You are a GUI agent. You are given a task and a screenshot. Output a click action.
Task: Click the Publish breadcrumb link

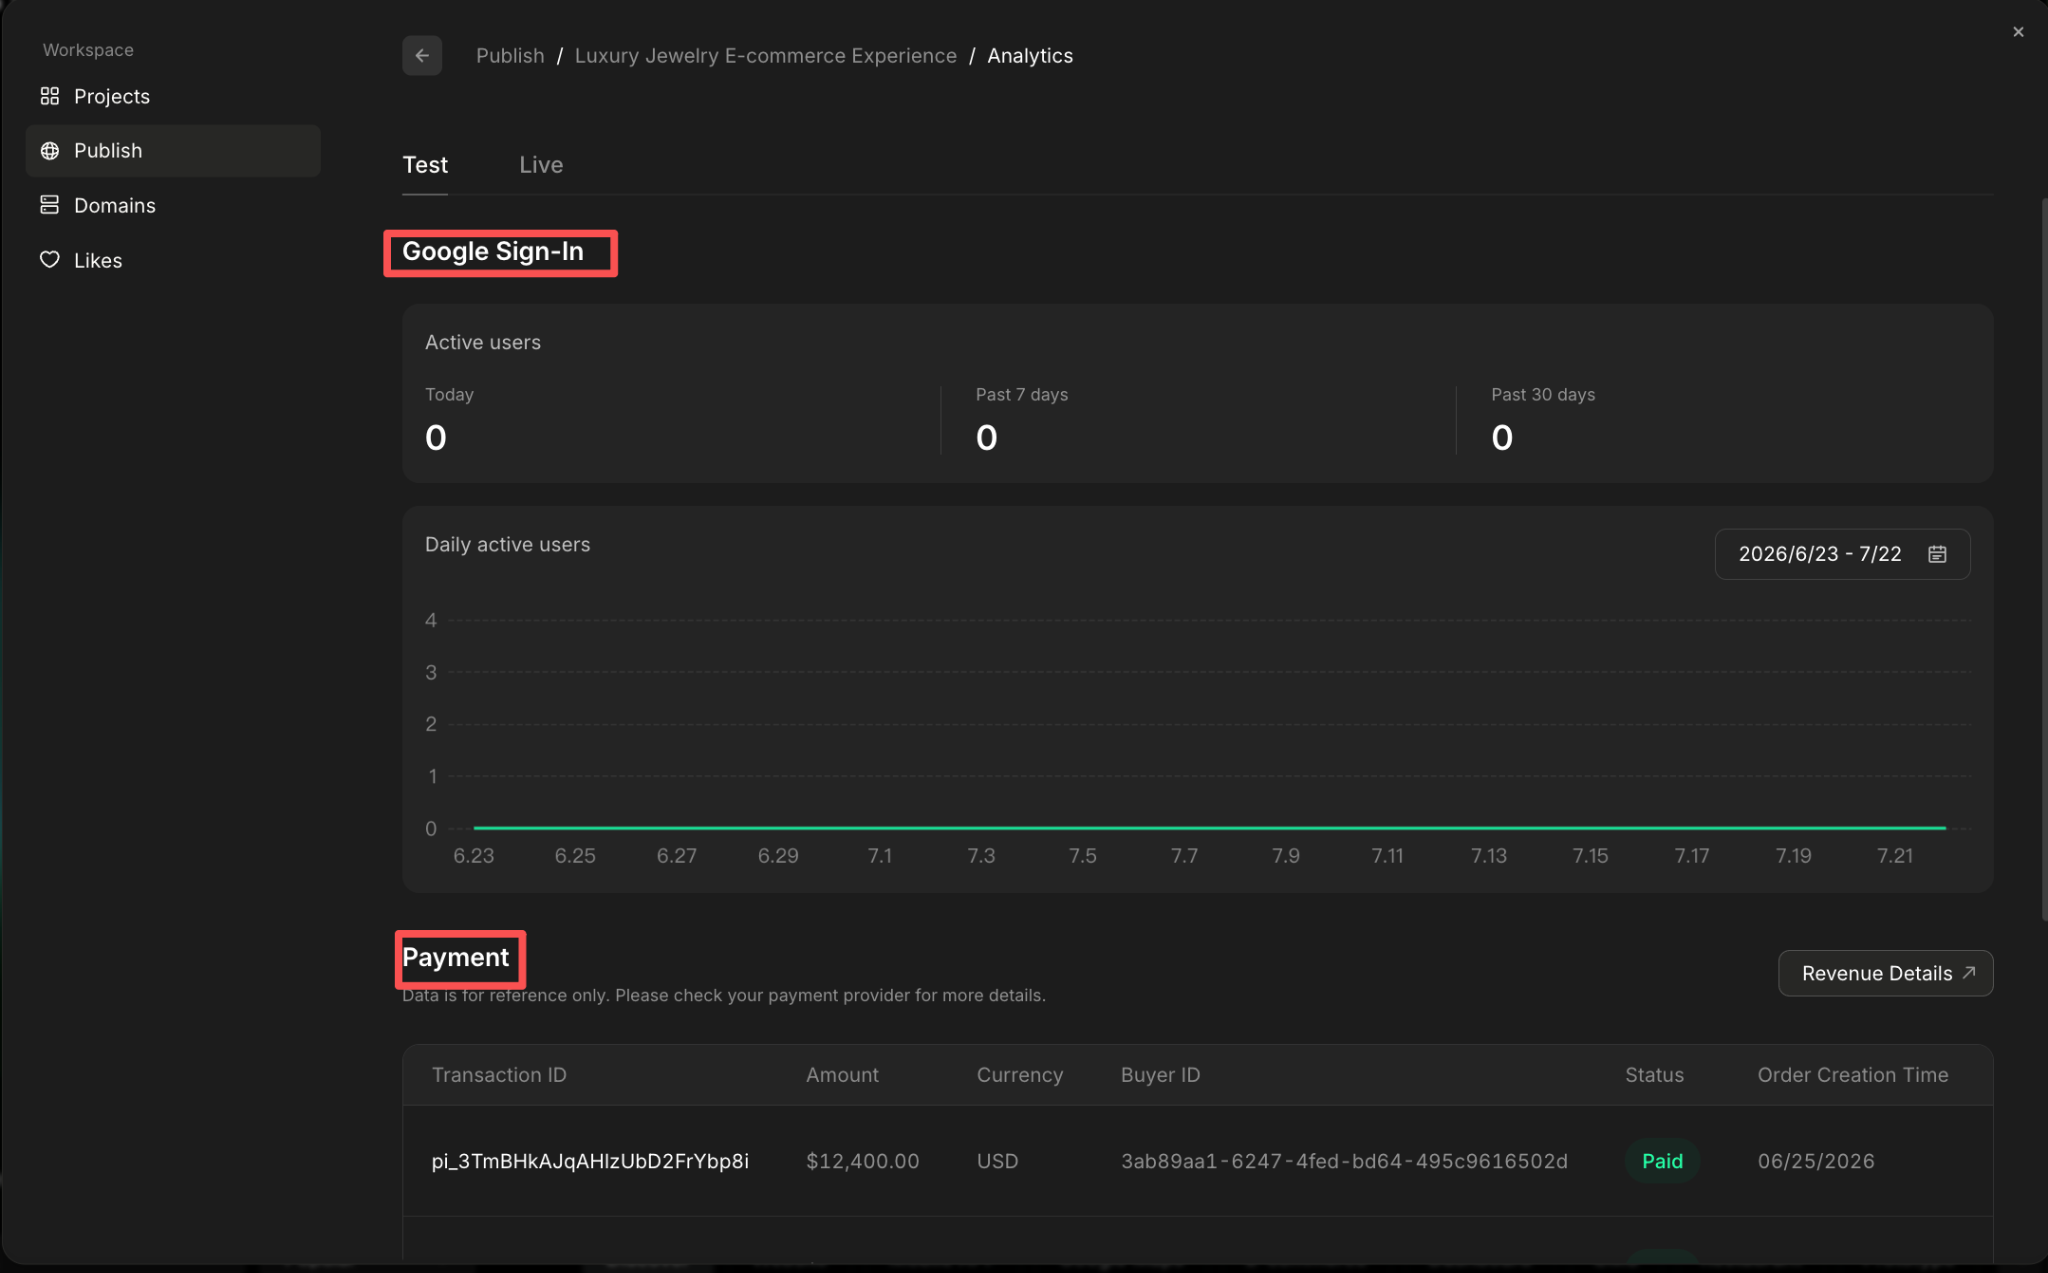[x=510, y=56]
